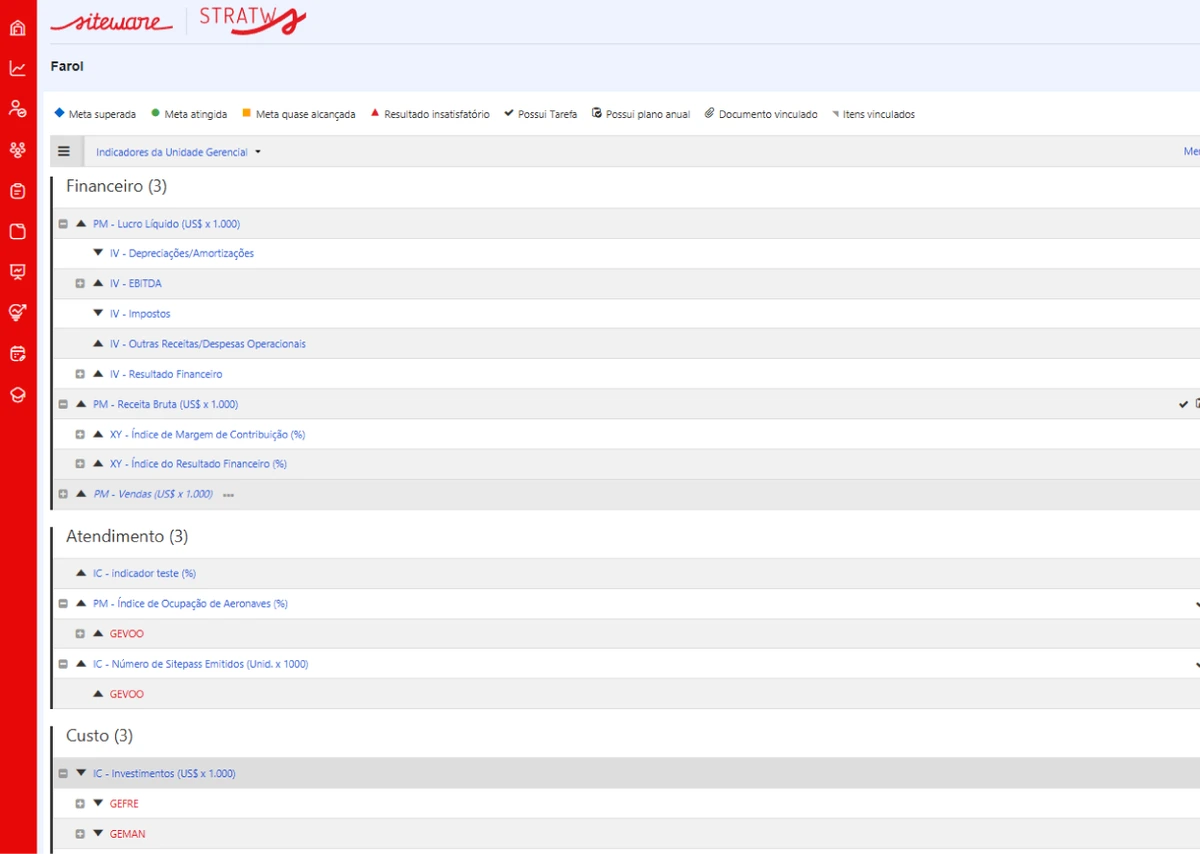1200x854 pixels.
Task: Open IV - Depreciações/Amortizações link
Action: pyautogui.click(x=182, y=254)
